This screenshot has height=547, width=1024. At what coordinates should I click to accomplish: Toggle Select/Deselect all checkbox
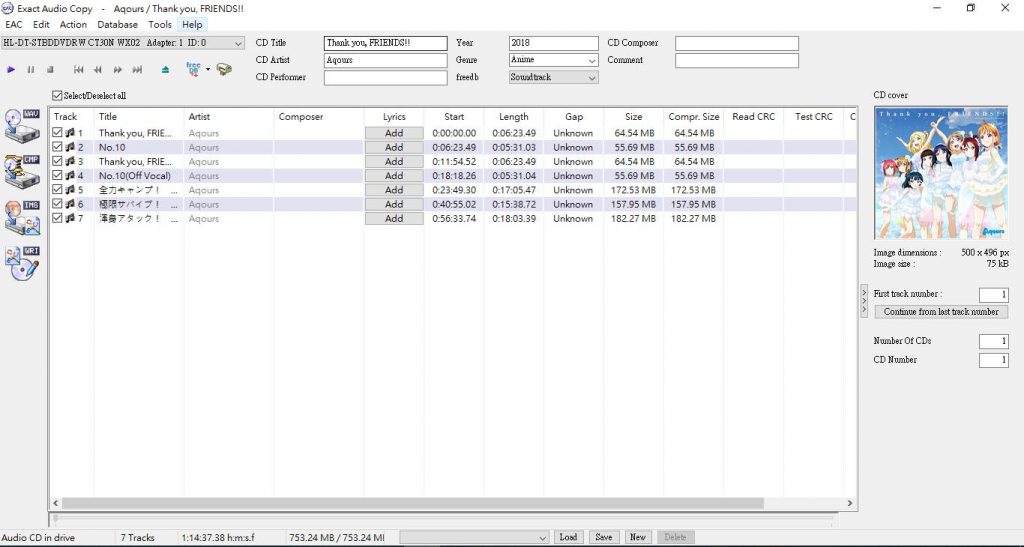click(58, 95)
